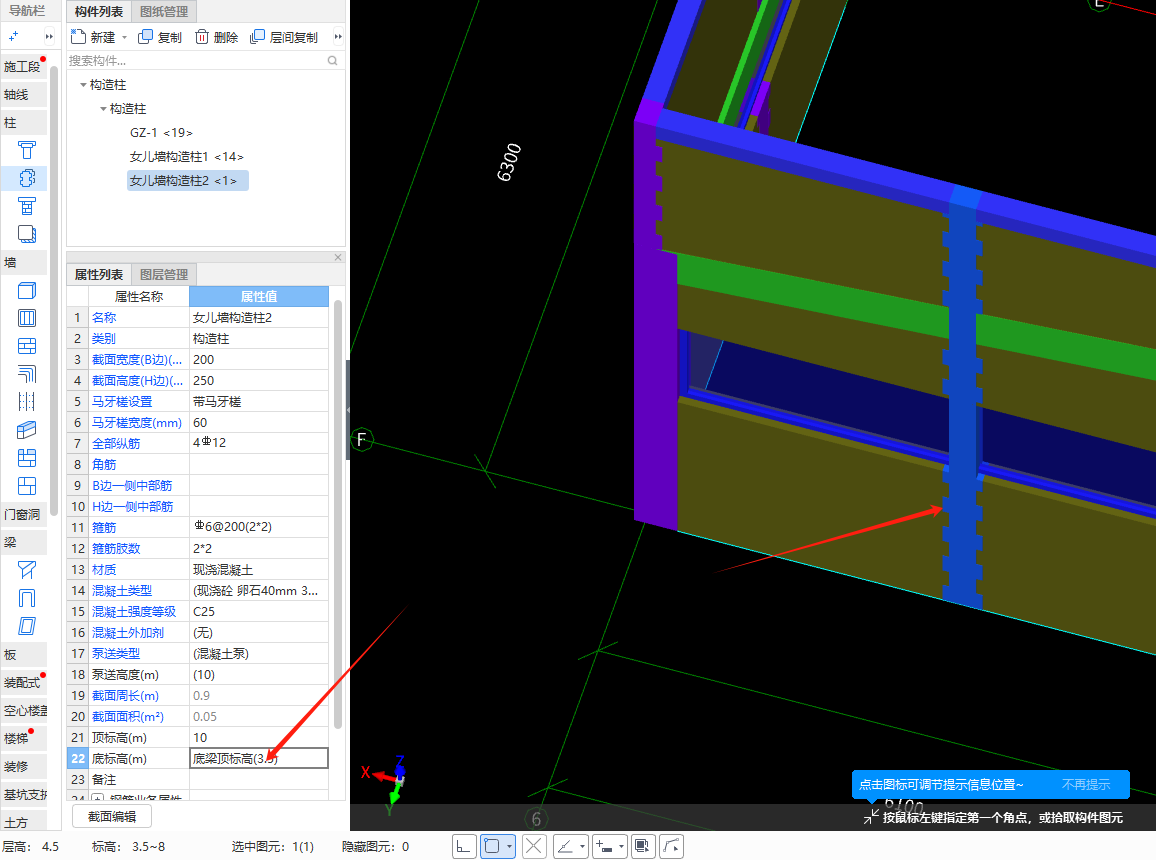Image resolution: width=1156 pixels, height=860 pixels.
Task: Select 女儿墙构造柱1 <14> component
Action: (x=187, y=156)
